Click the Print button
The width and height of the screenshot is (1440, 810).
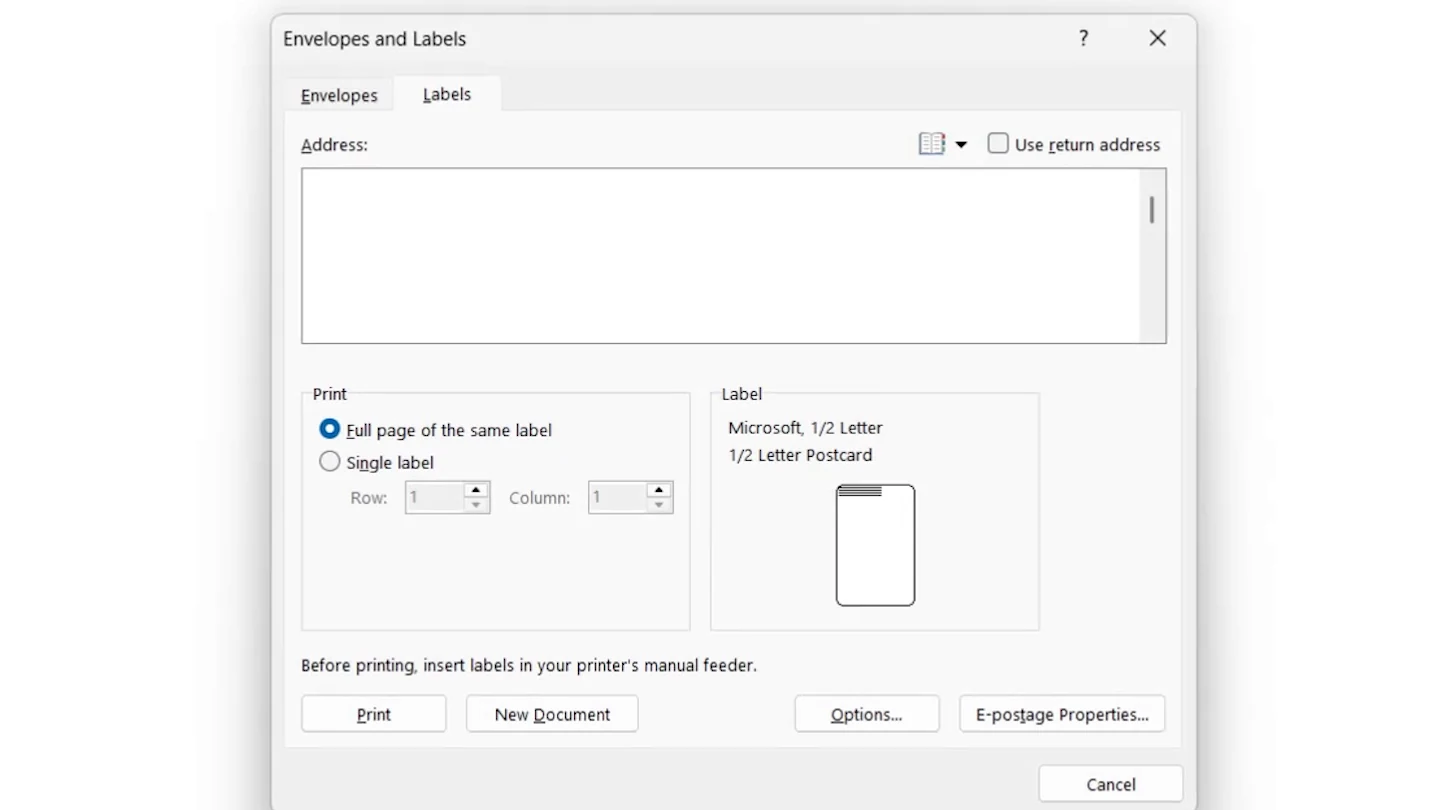tap(374, 714)
